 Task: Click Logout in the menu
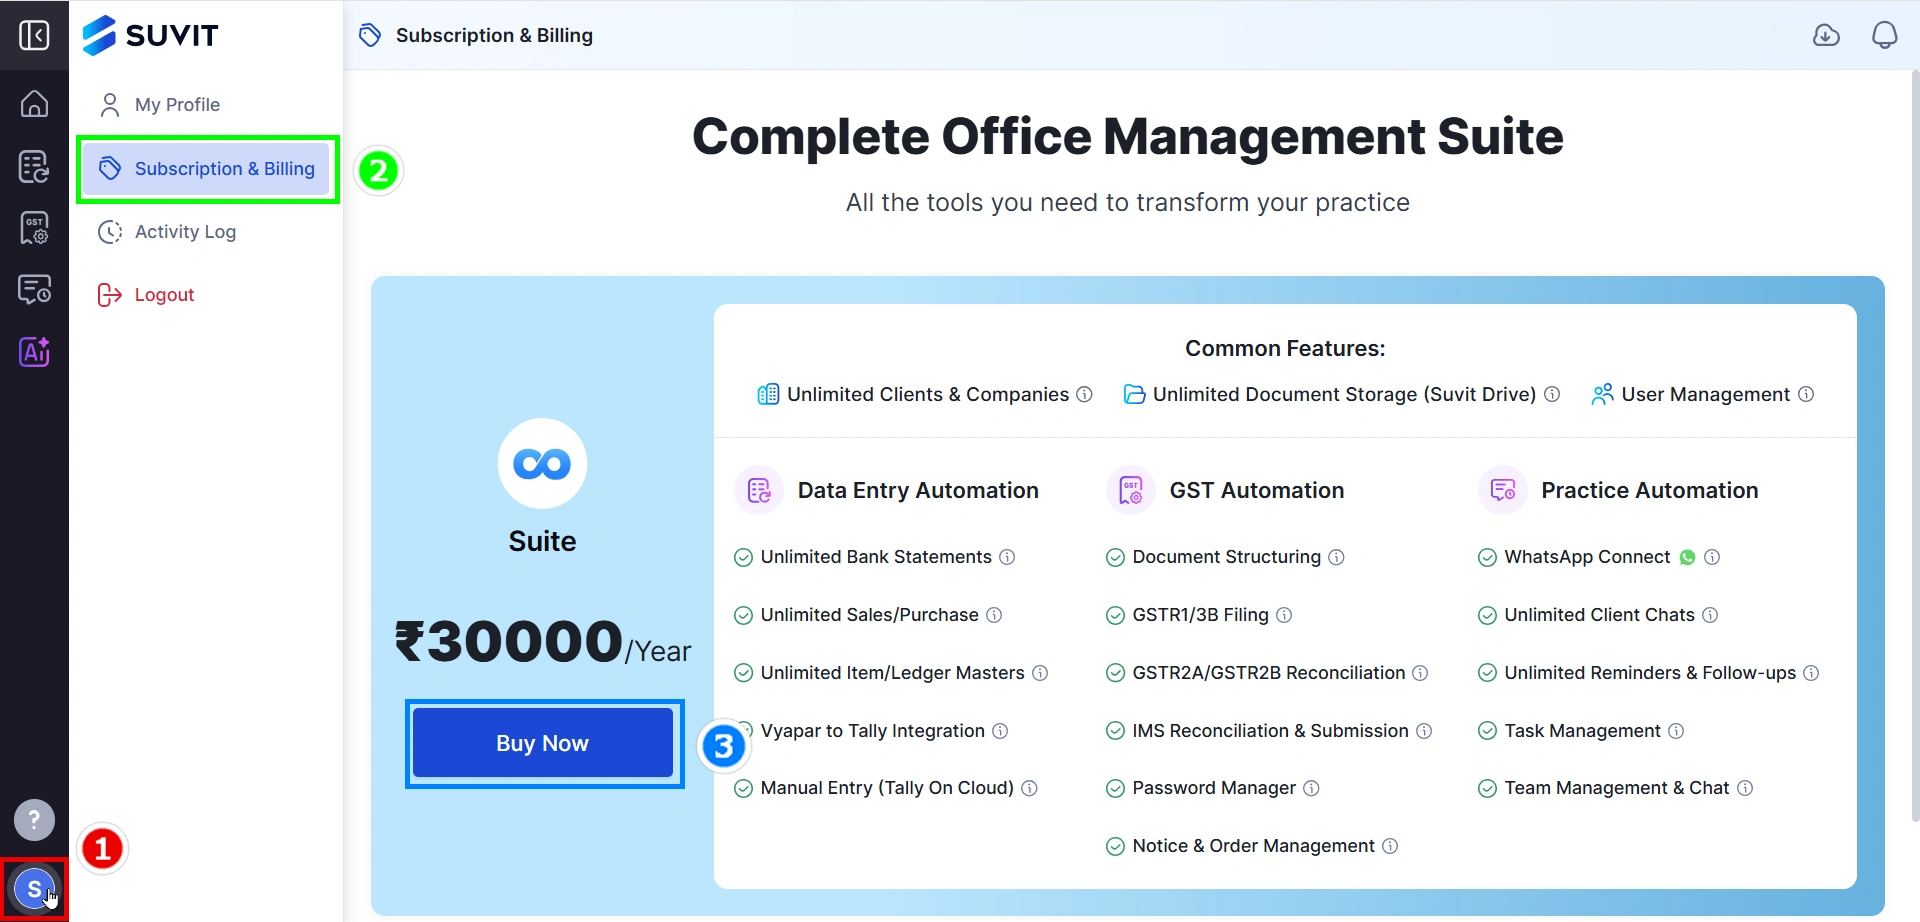pyautogui.click(x=207, y=295)
